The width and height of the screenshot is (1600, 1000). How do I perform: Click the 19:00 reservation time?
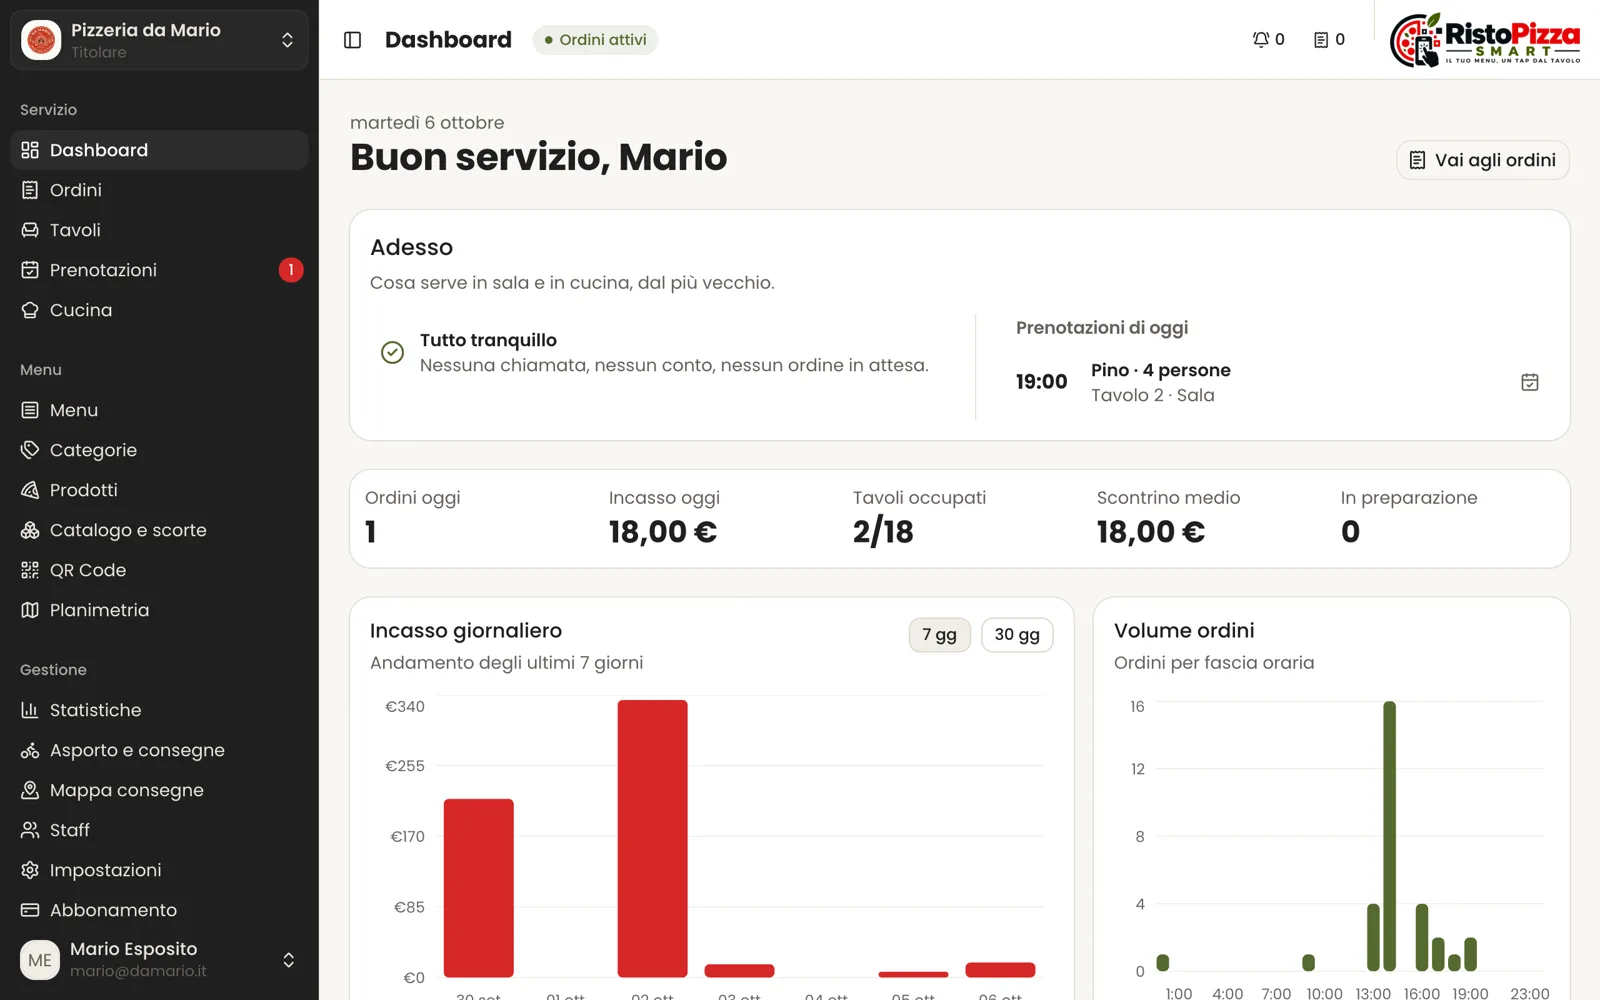click(1041, 382)
